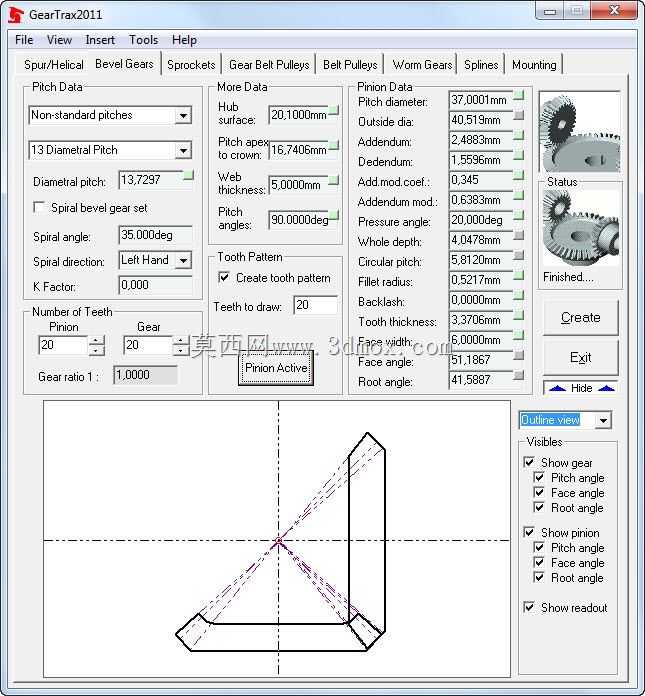Open the File menu
This screenshot has height=696, width=645.
pyautogui.click(x=24, y=40)
